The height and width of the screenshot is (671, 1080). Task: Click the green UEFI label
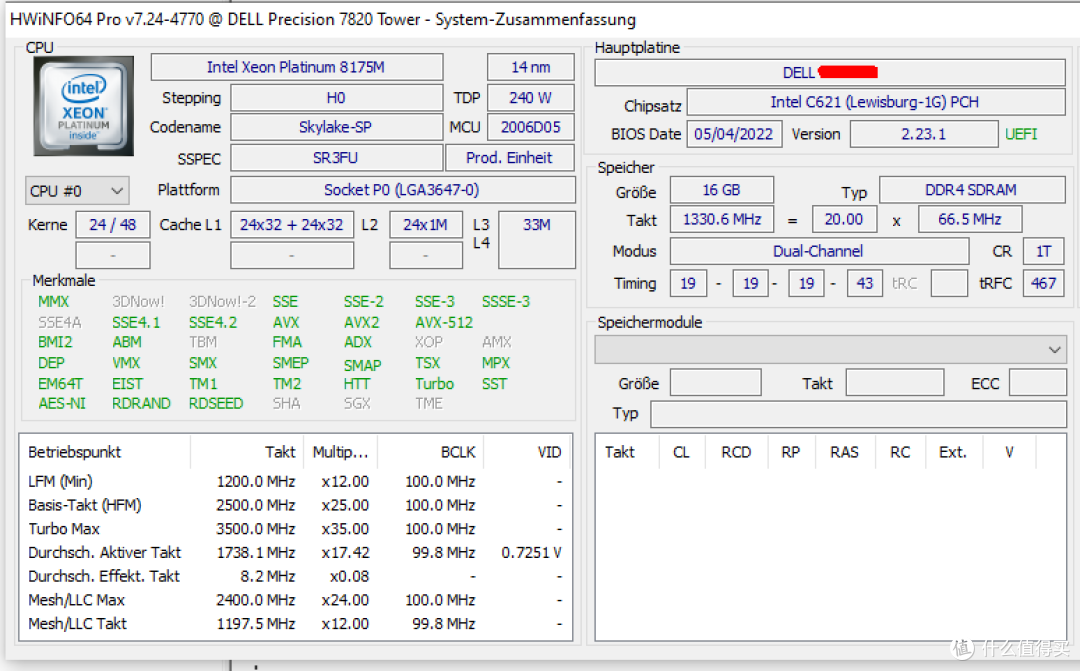(1021, 134)
